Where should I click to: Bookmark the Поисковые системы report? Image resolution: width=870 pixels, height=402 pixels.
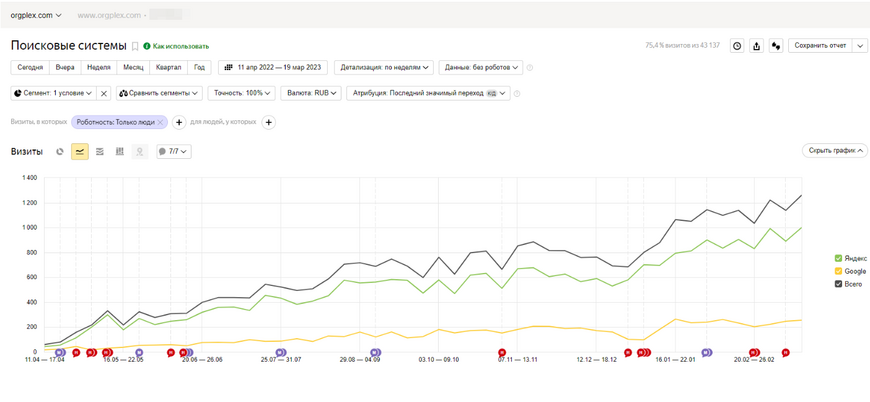coord(136,46)
